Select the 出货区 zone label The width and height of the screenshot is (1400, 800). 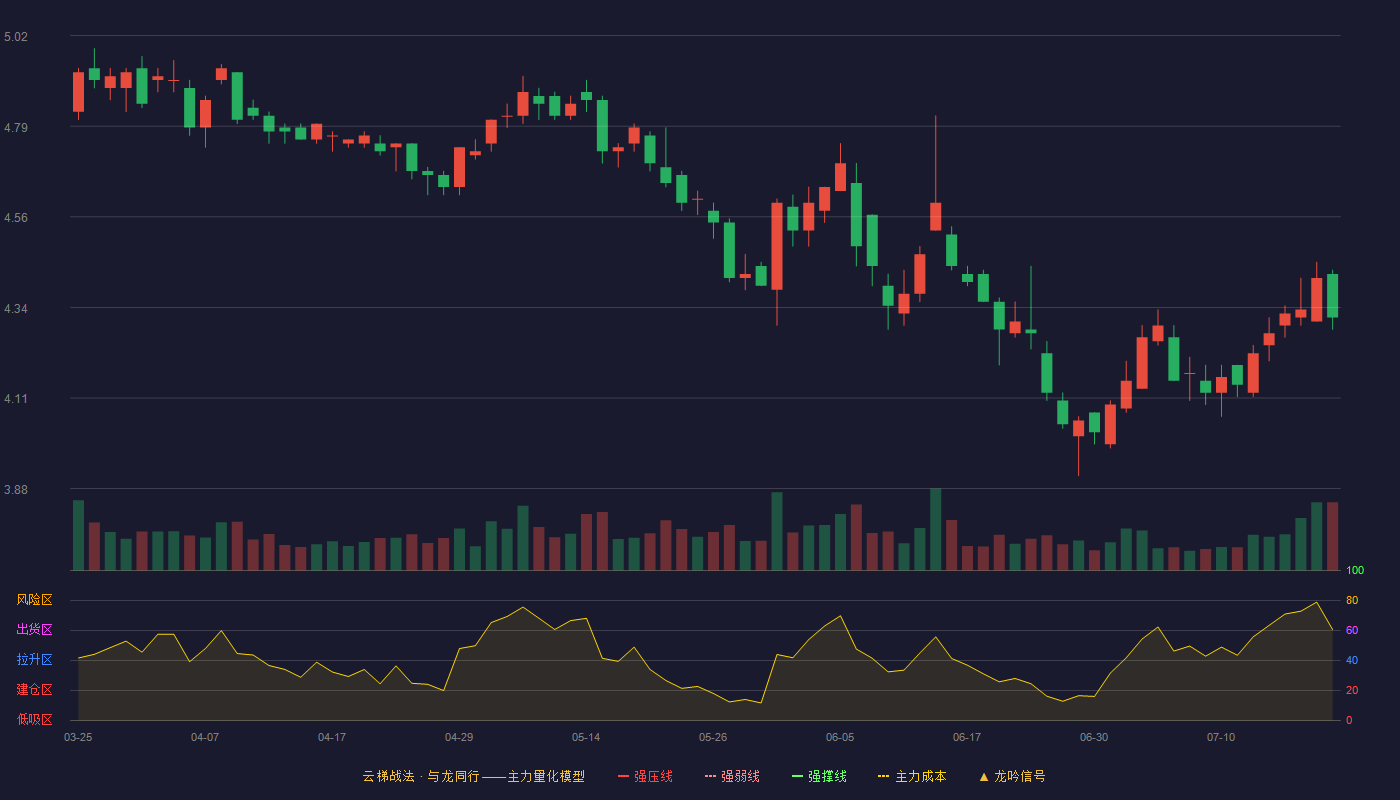tap(34, 630)
